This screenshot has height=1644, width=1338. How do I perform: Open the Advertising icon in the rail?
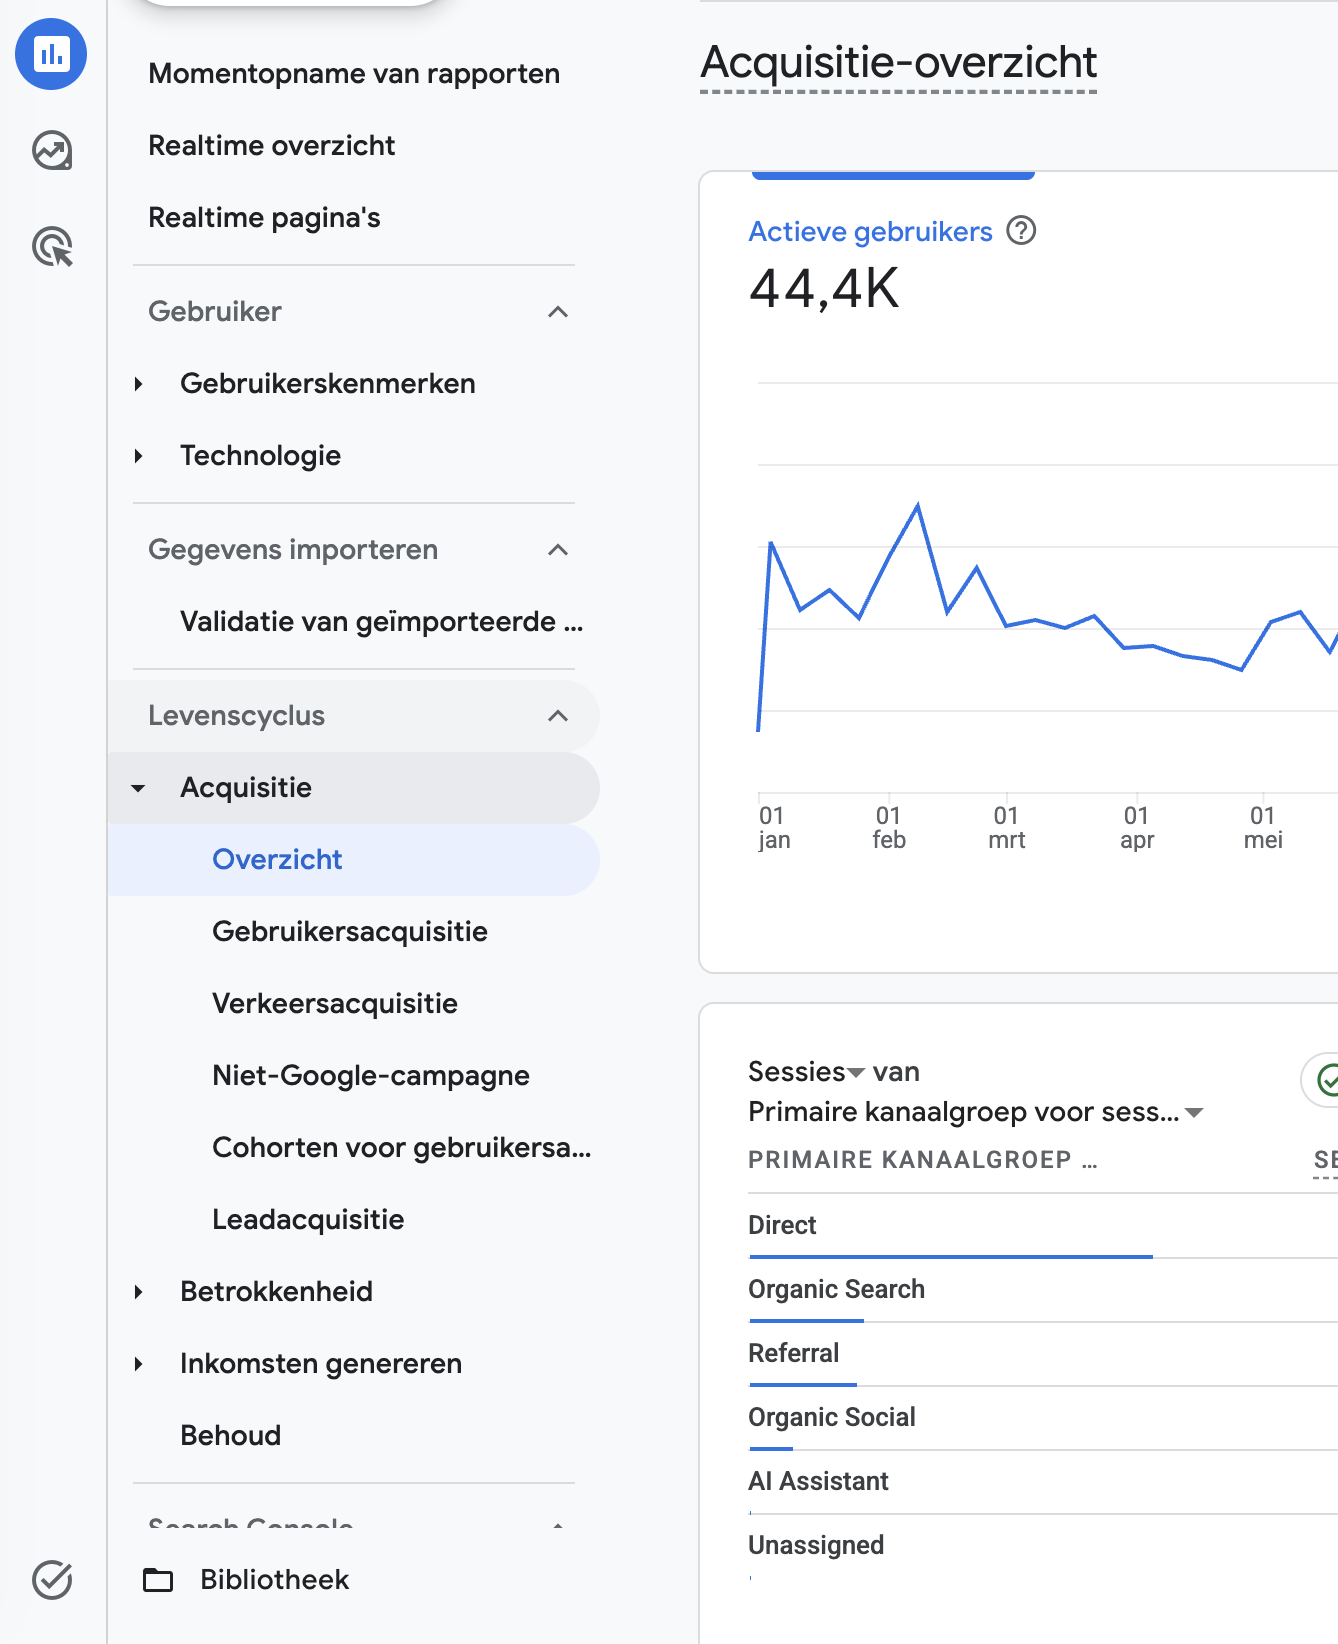[x=52, y=247]
